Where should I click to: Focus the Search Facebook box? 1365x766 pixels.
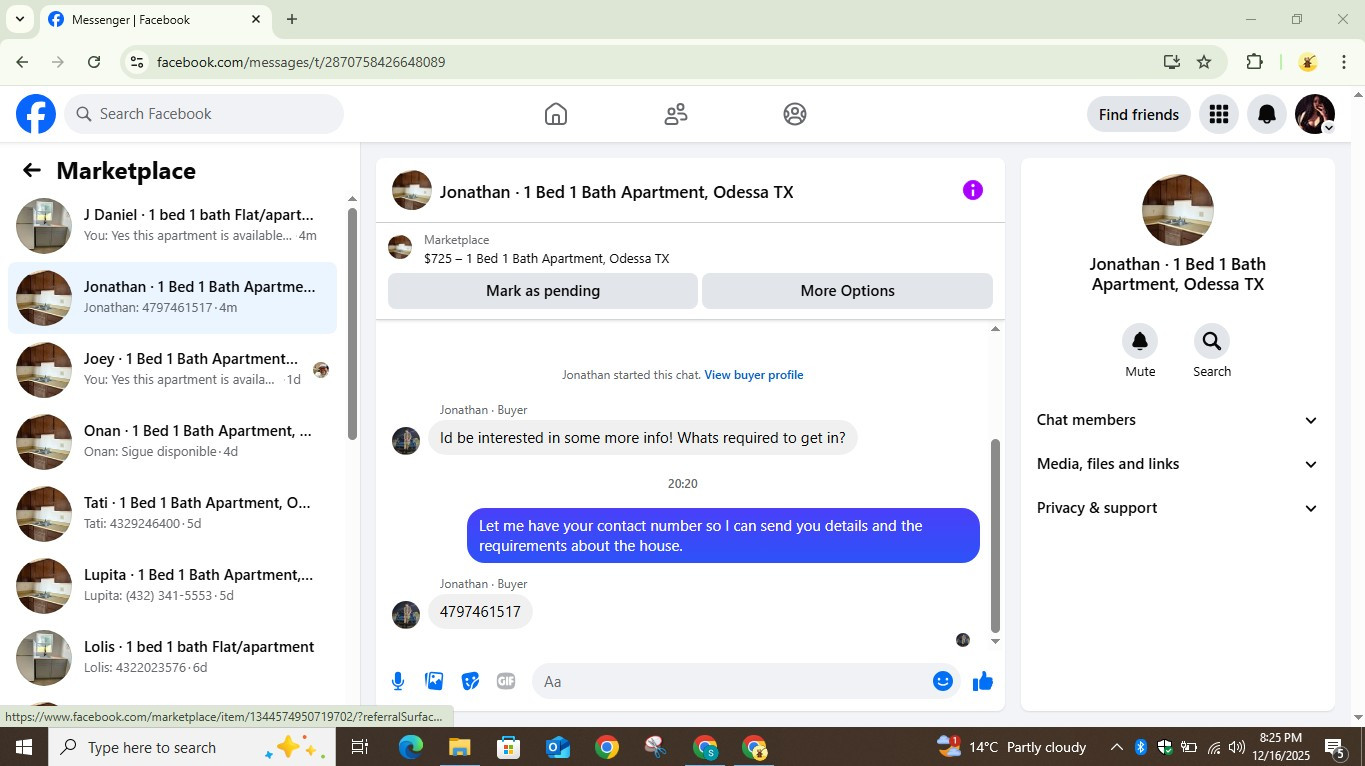pyautogui.click(x=204, y=114)
